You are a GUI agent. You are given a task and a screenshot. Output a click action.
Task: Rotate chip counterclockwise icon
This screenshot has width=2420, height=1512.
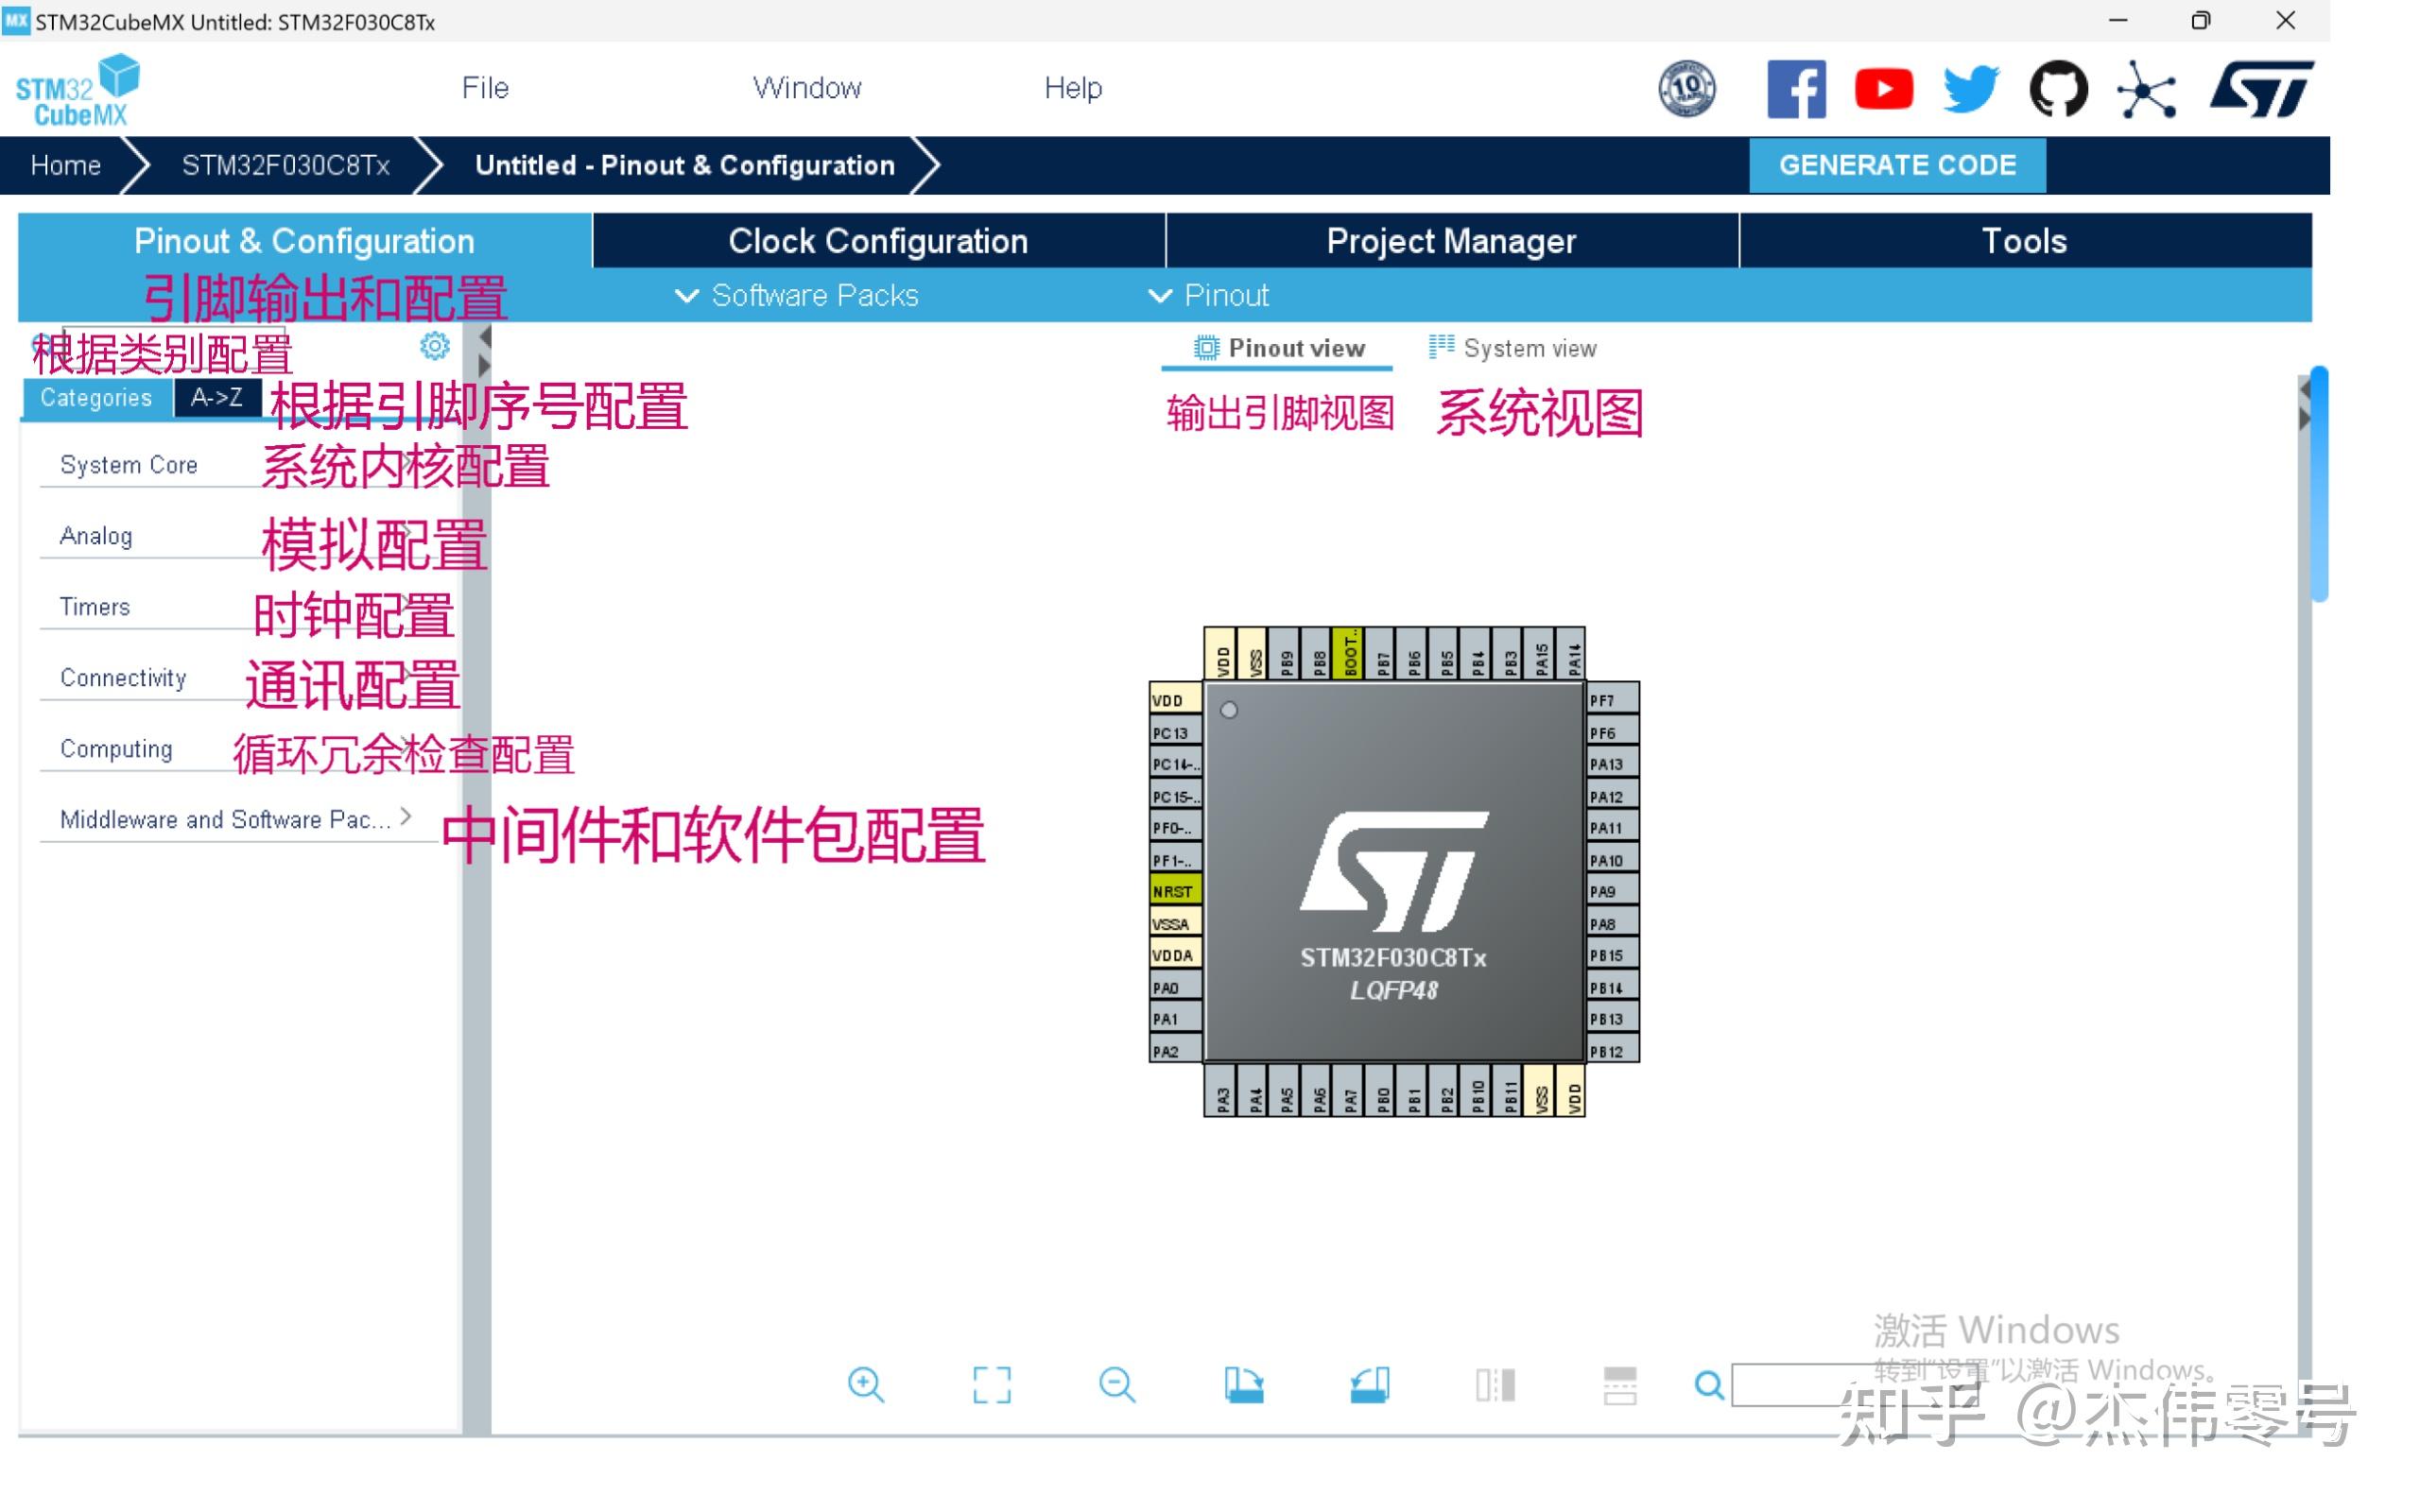click(1369, 1384)
